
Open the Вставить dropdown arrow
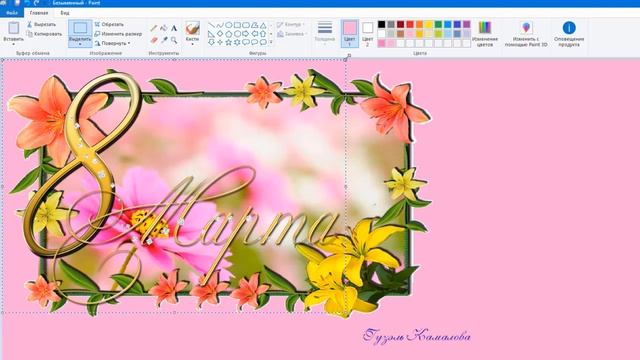[13, 44]
